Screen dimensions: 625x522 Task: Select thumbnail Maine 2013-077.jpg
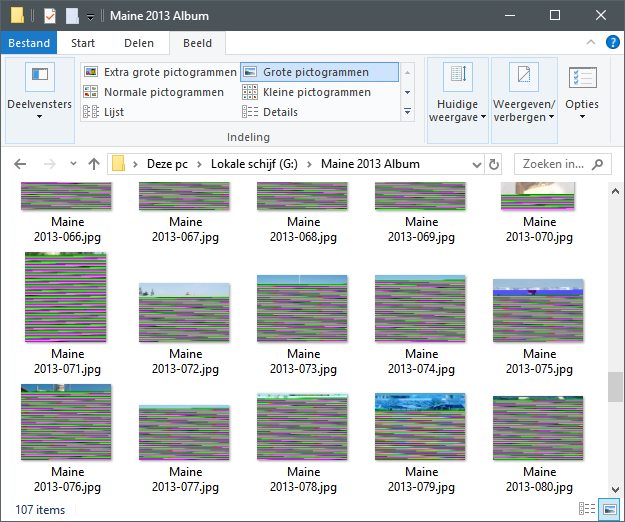(x=184, y=433)
